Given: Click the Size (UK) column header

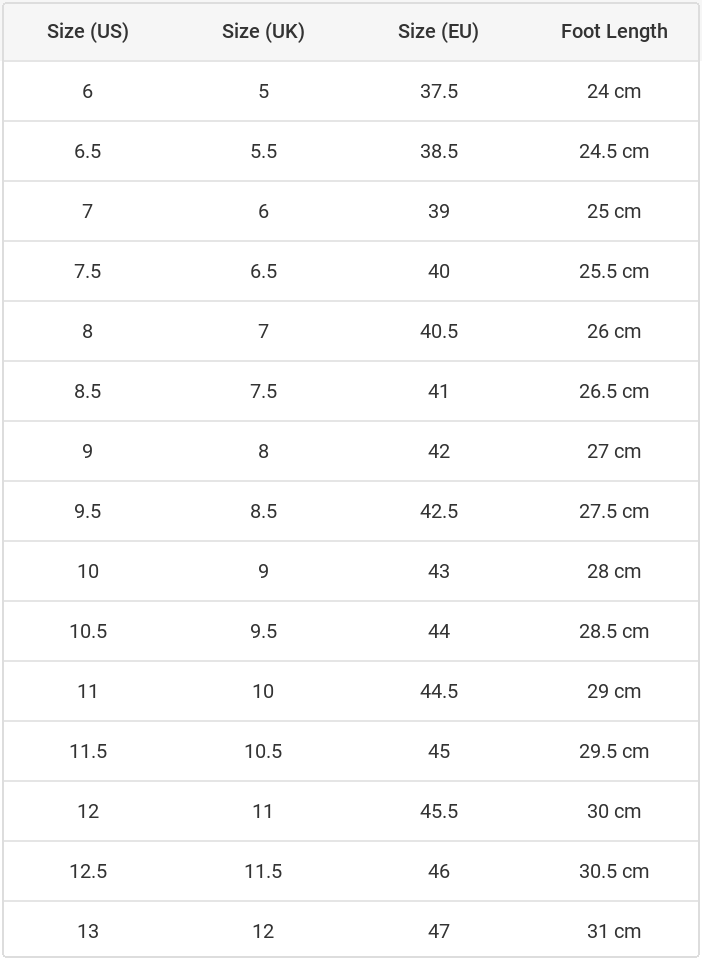Looking at the screenshot, I should [263, 31].
